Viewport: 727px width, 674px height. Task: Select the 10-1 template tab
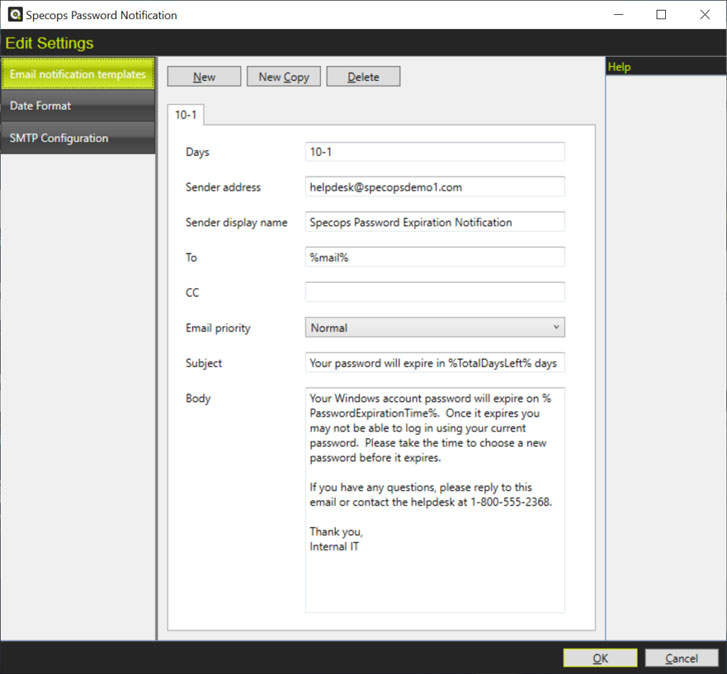click(x=187, y=115)
